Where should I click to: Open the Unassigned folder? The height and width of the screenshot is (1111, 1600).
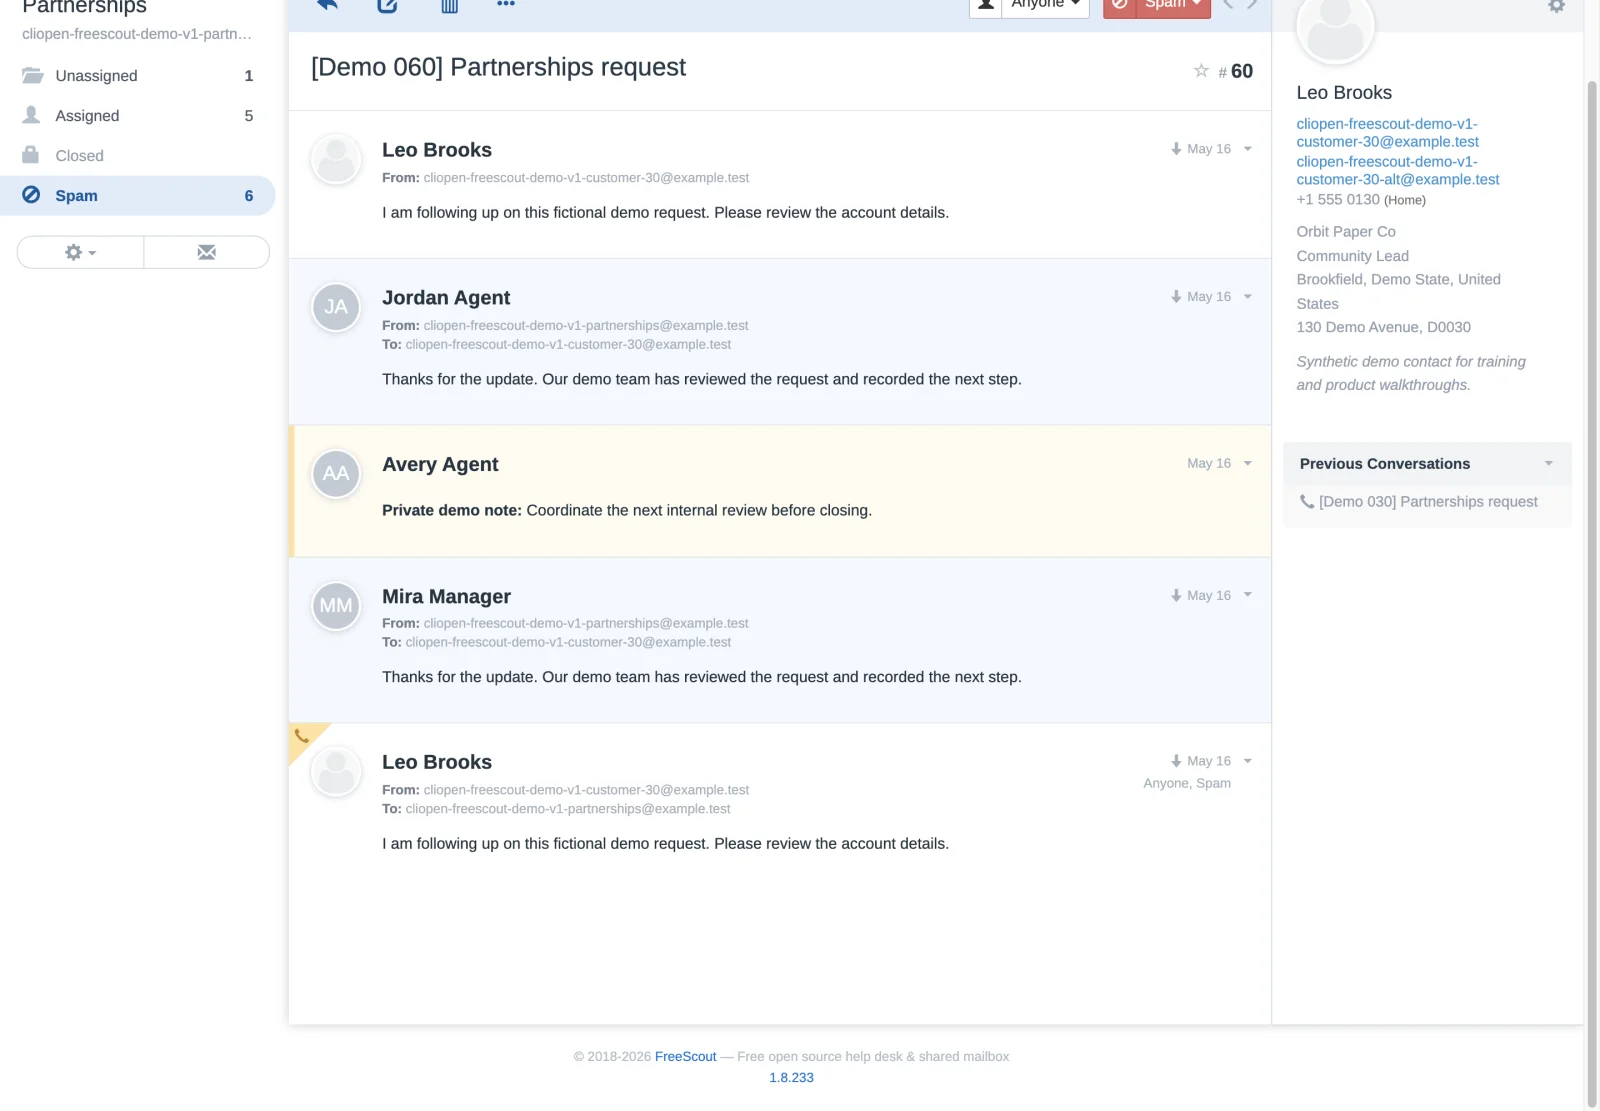[138, 76]
